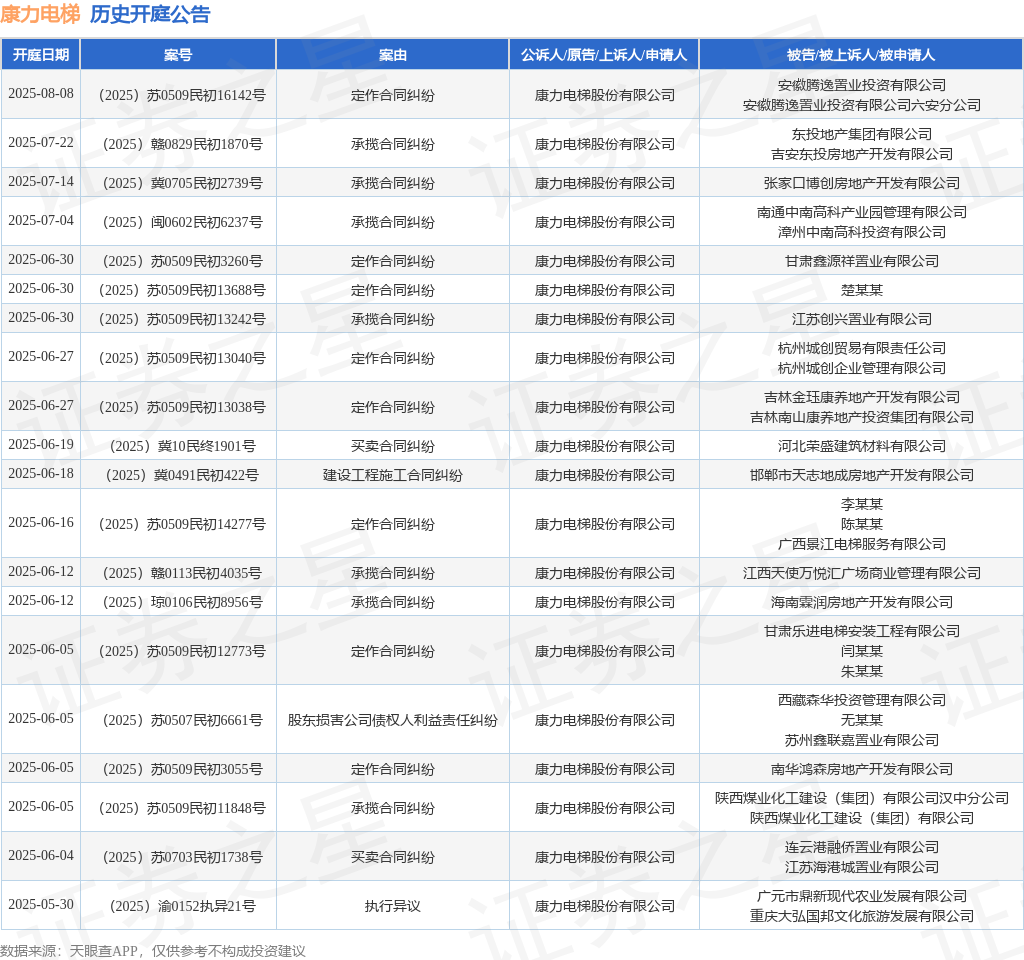Click defendant 安徽腾逸置业投资有限公司六安分公司

click(861, 105)
